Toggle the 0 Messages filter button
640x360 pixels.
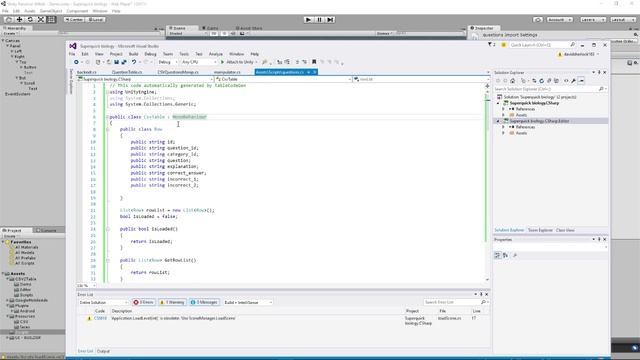[x=204, y=302]
